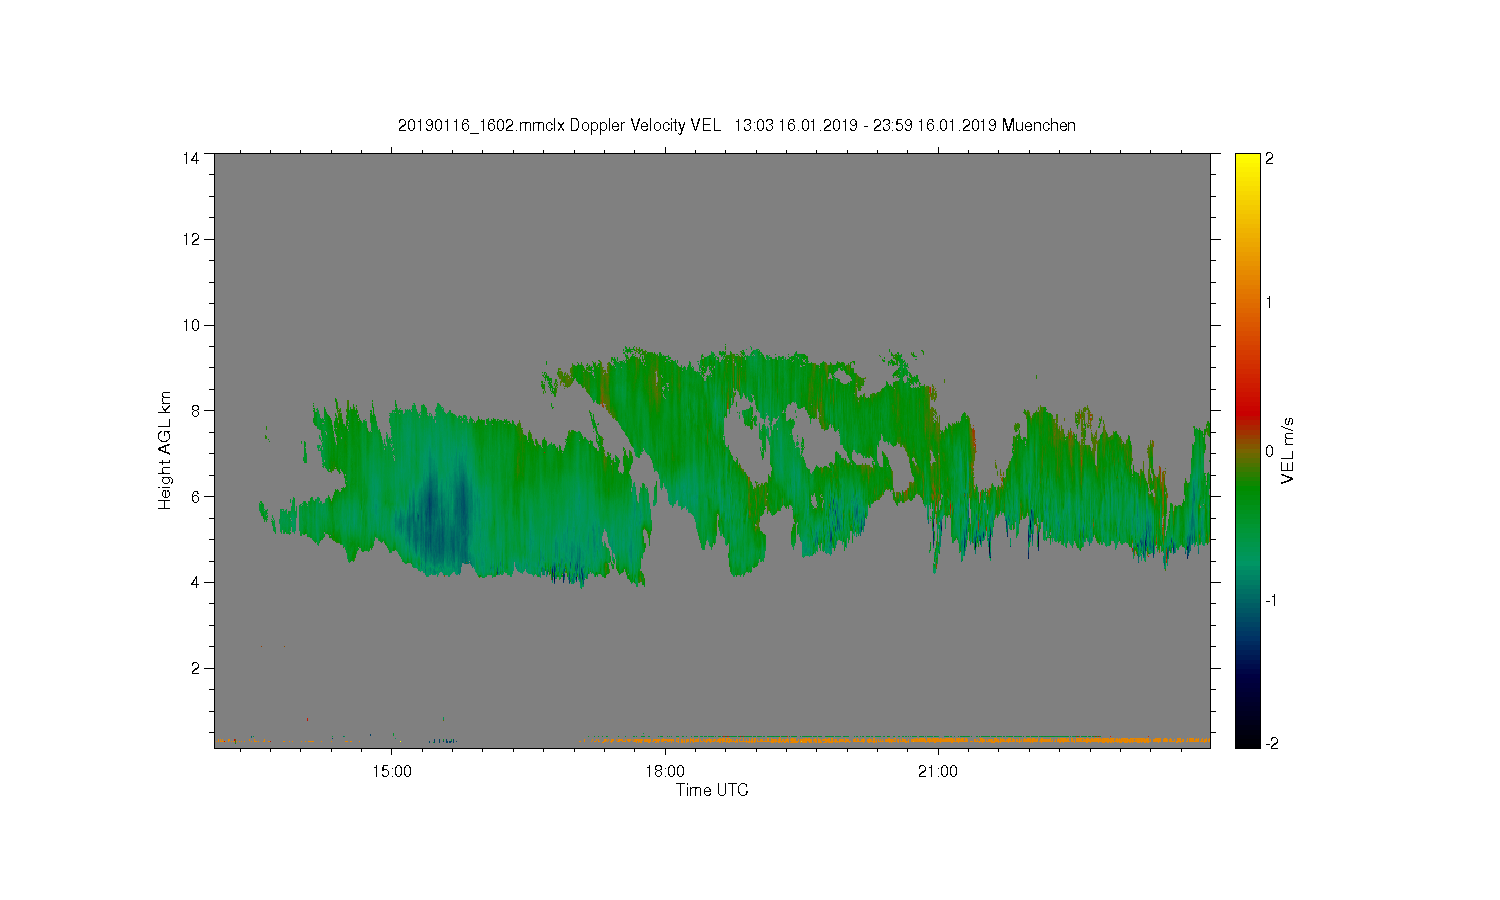Click the black bottom of the colorbar

pos(1247,738)
